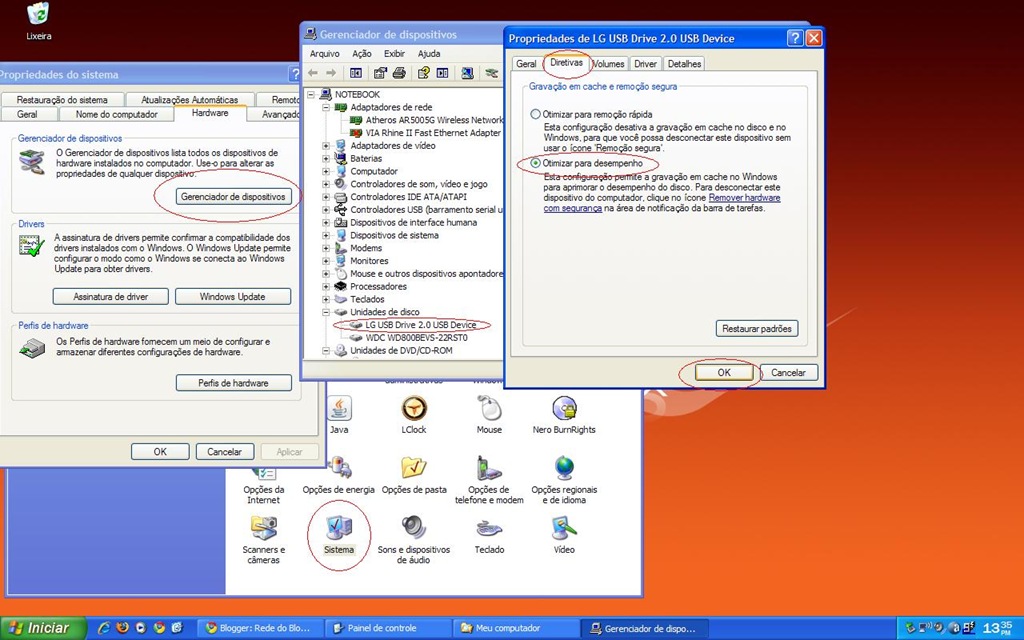Screen dimensions: 1024x640
Task: Open the Nero BurnRights icon
Action: pyautogui.click(x=564, y=415)
